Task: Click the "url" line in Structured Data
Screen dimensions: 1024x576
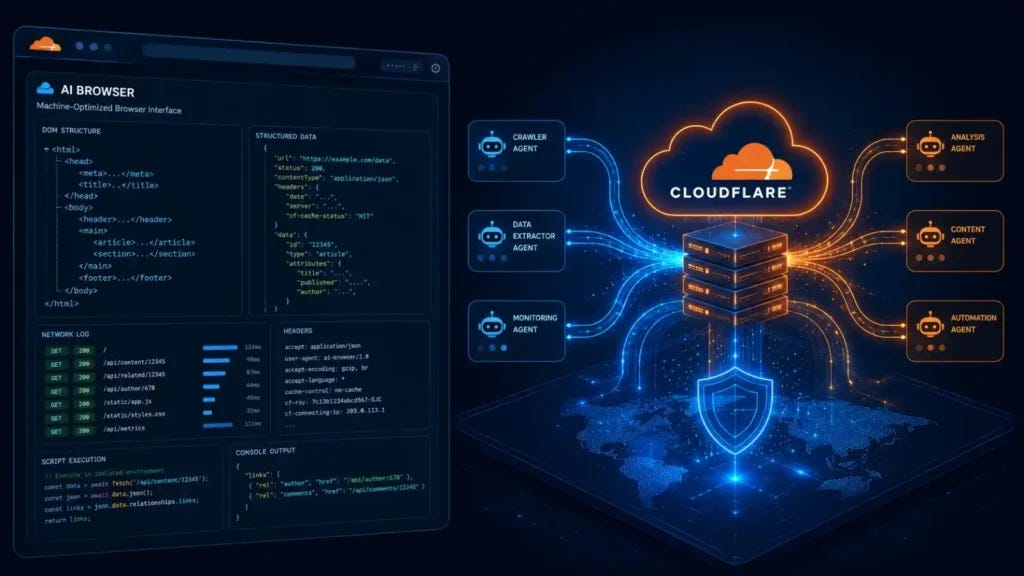Action: click(335, 159)
